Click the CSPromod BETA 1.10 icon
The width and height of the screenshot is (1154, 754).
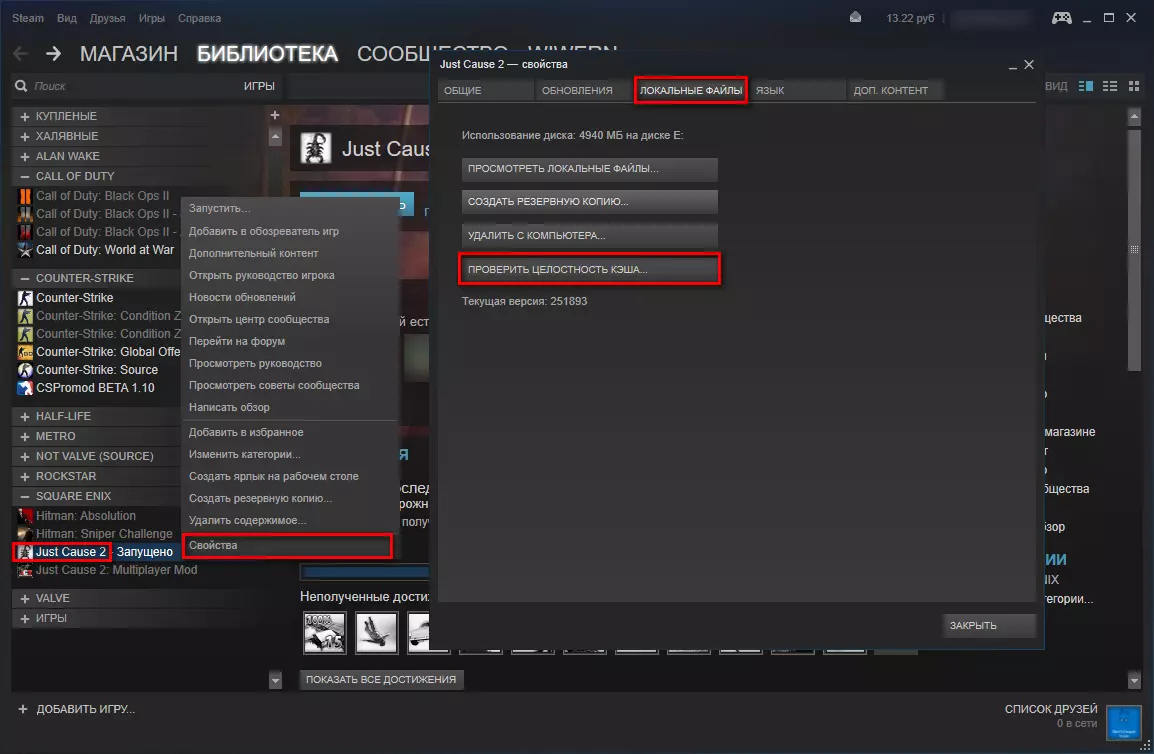[x=25, y=388]
